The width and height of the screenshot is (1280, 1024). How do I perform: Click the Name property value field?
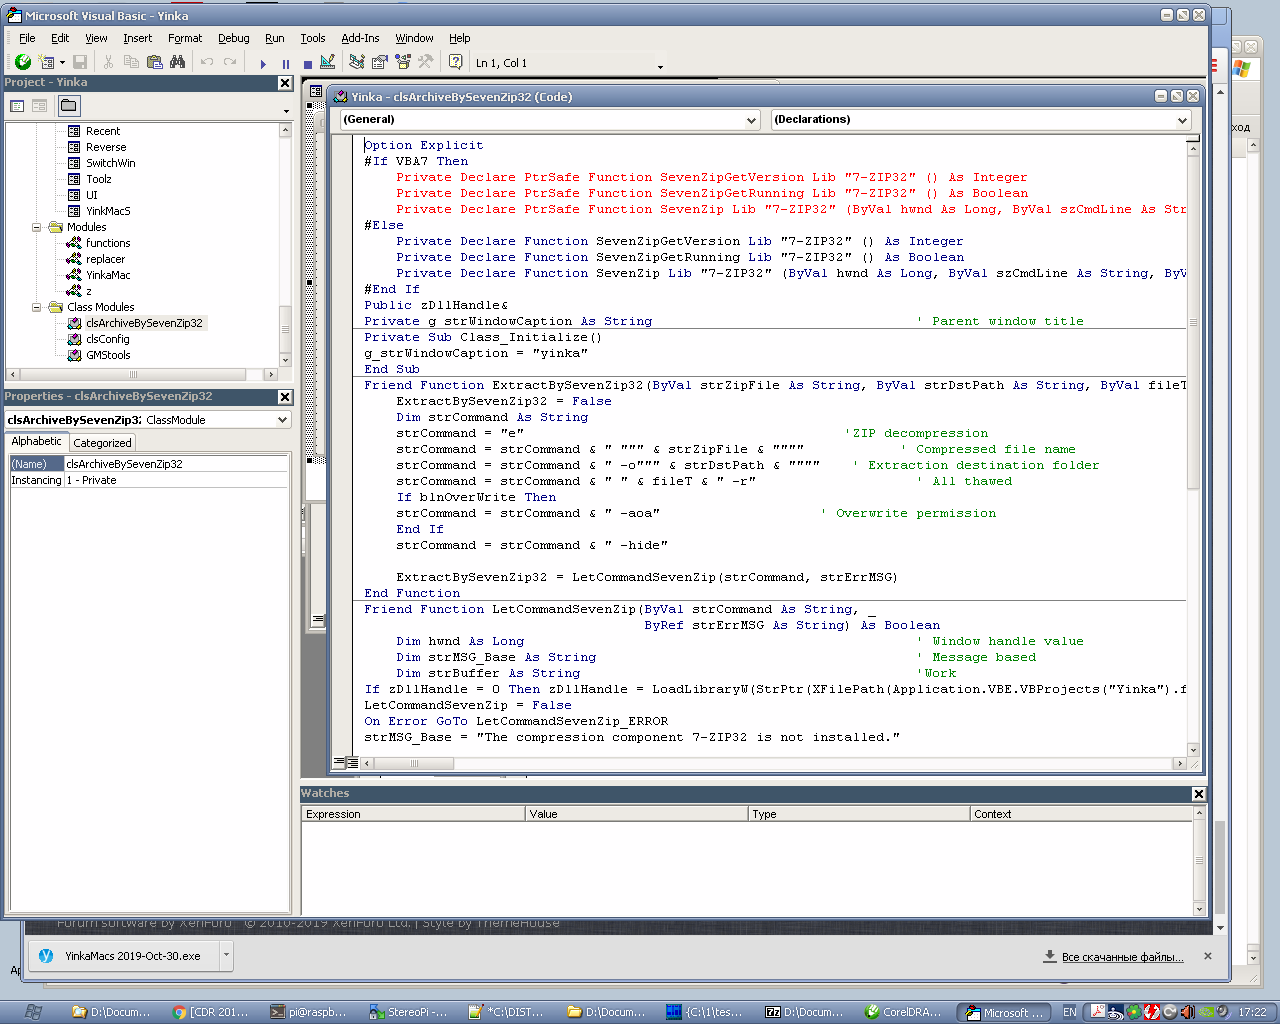[175, 464]
